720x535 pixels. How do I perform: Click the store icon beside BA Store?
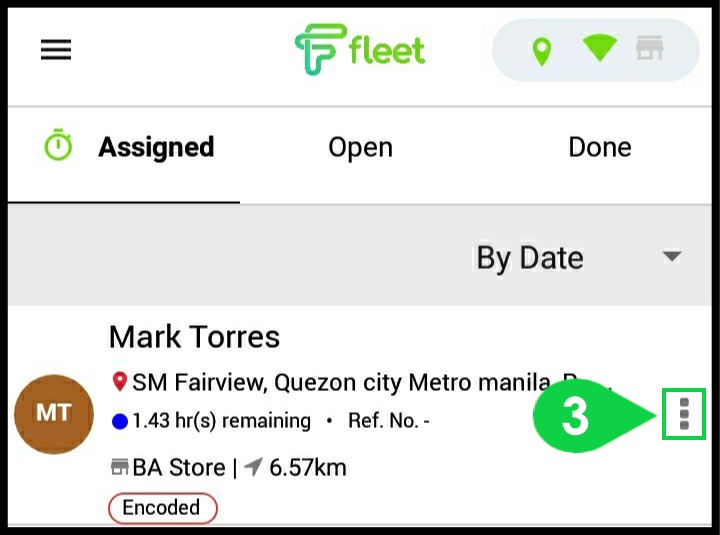point(120,467)
